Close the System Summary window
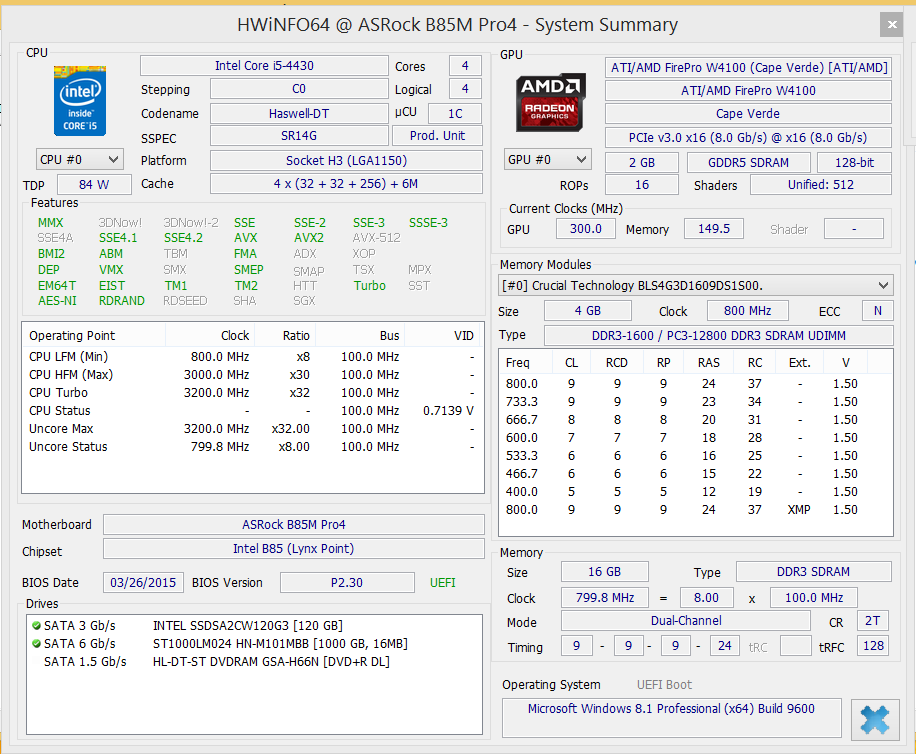The image size is (916, 754). point(891,25)
